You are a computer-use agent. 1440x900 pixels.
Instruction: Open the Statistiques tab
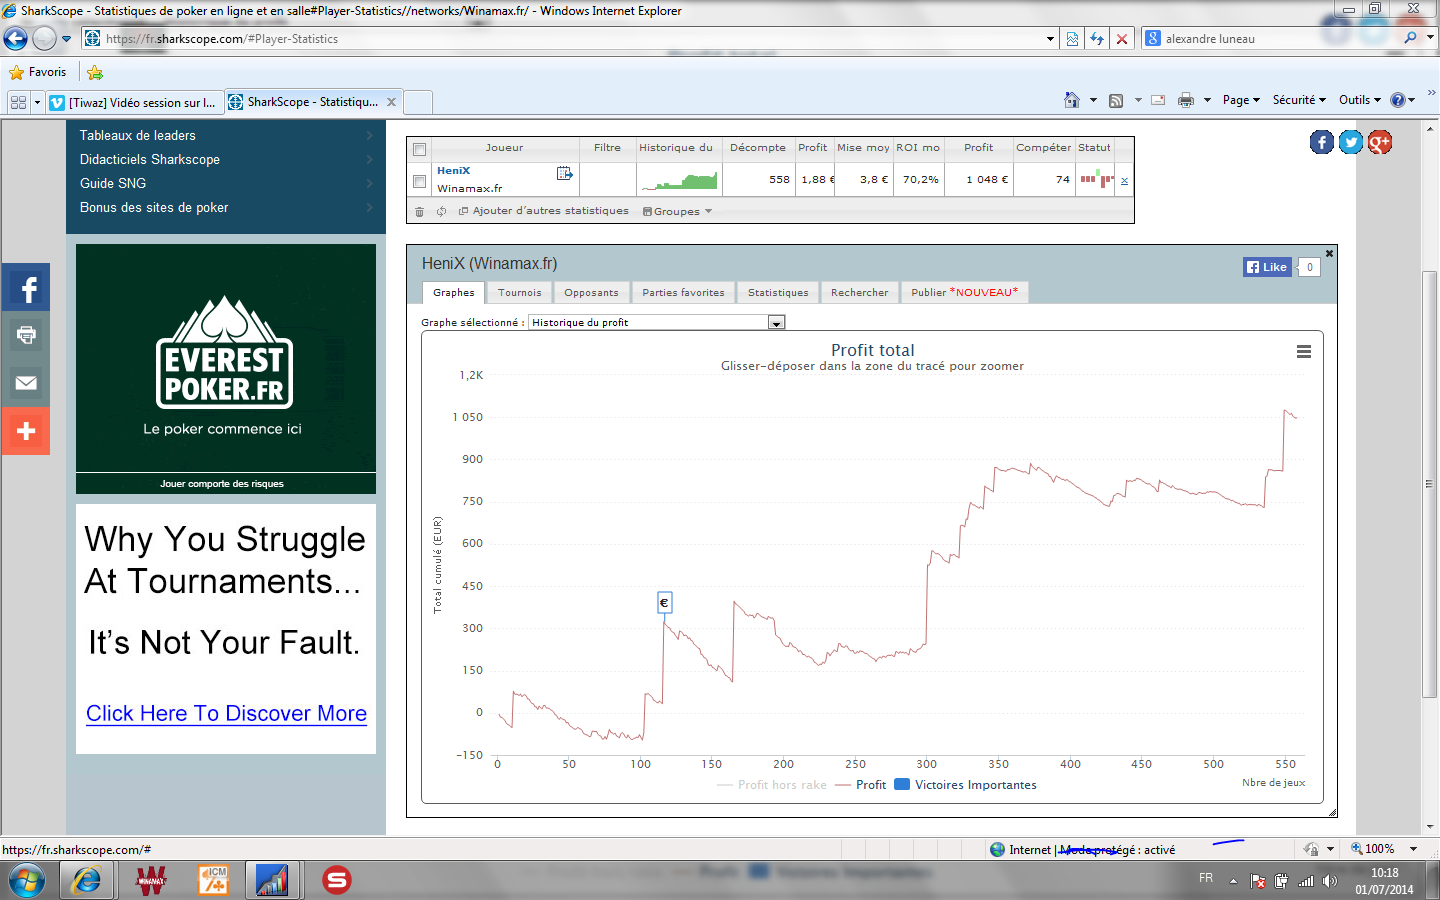(x=777, y=293)
